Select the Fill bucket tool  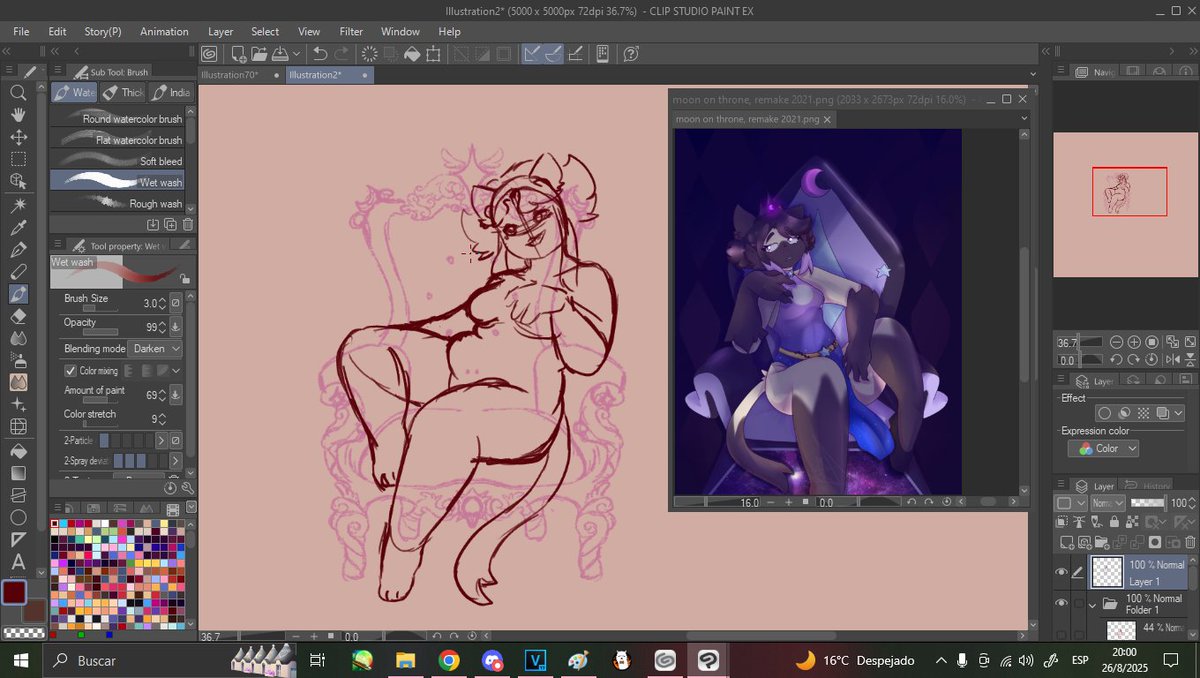(x=18, y=450)
